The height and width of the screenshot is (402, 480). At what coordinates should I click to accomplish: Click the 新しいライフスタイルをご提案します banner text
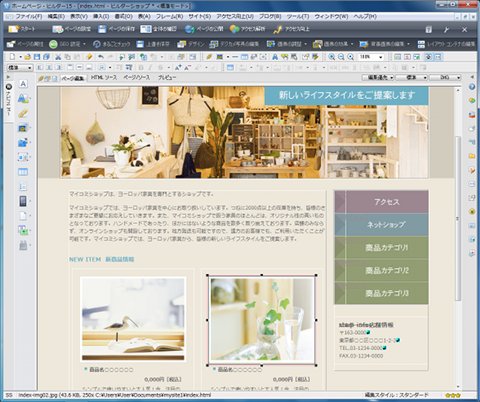pos(347,95)
